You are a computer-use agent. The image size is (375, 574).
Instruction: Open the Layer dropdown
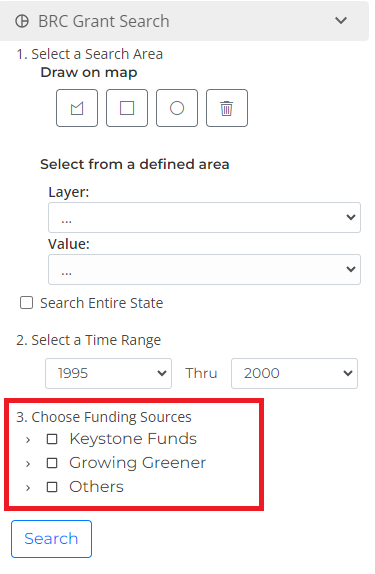[x=204, y=217]
